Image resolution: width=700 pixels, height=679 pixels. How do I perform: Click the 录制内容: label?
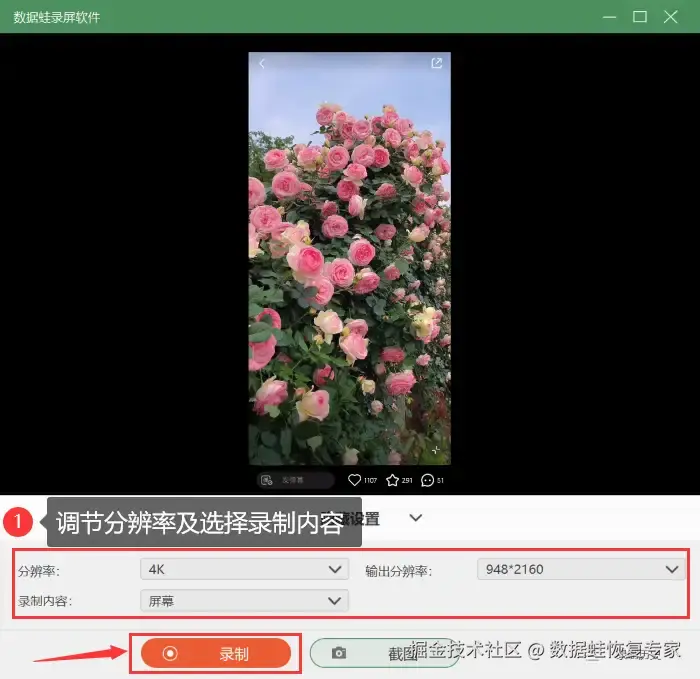(45, 601)
